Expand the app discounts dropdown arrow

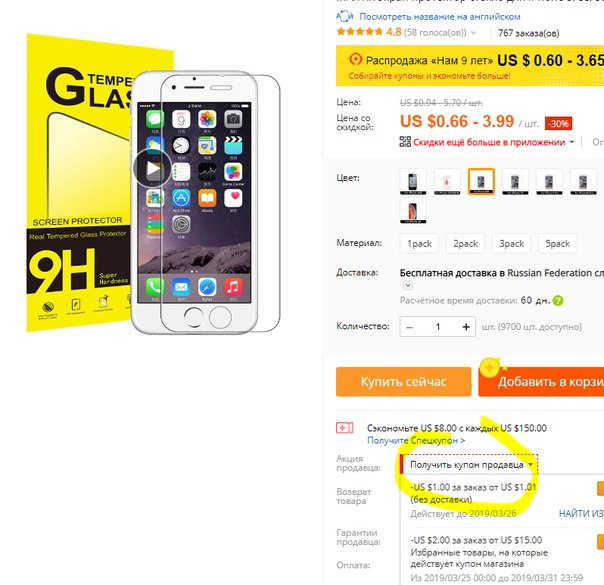tap(572, 142)
